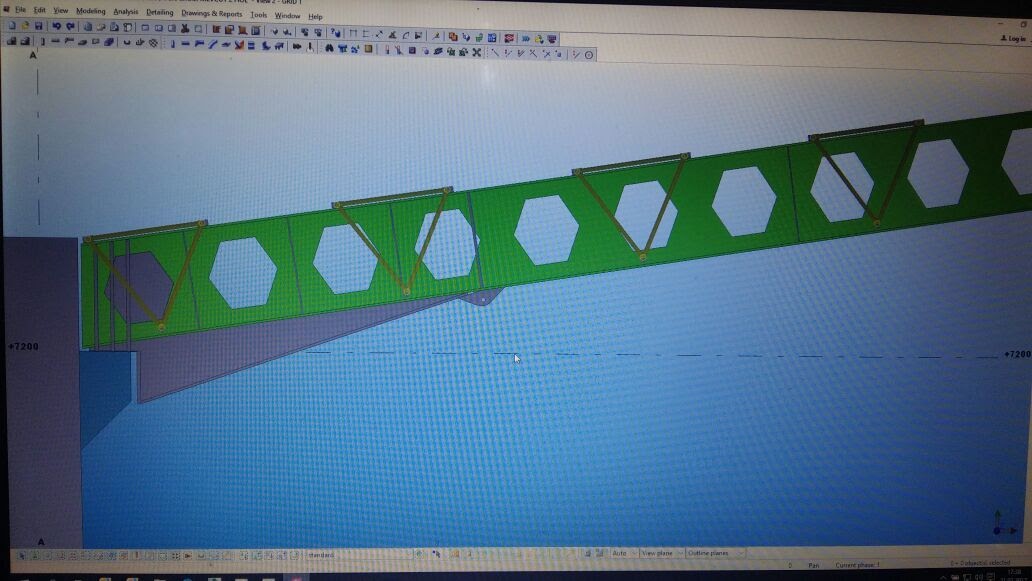Click the New model icon
This screenshot has width=1032, height=581.
tap(12, 26)
